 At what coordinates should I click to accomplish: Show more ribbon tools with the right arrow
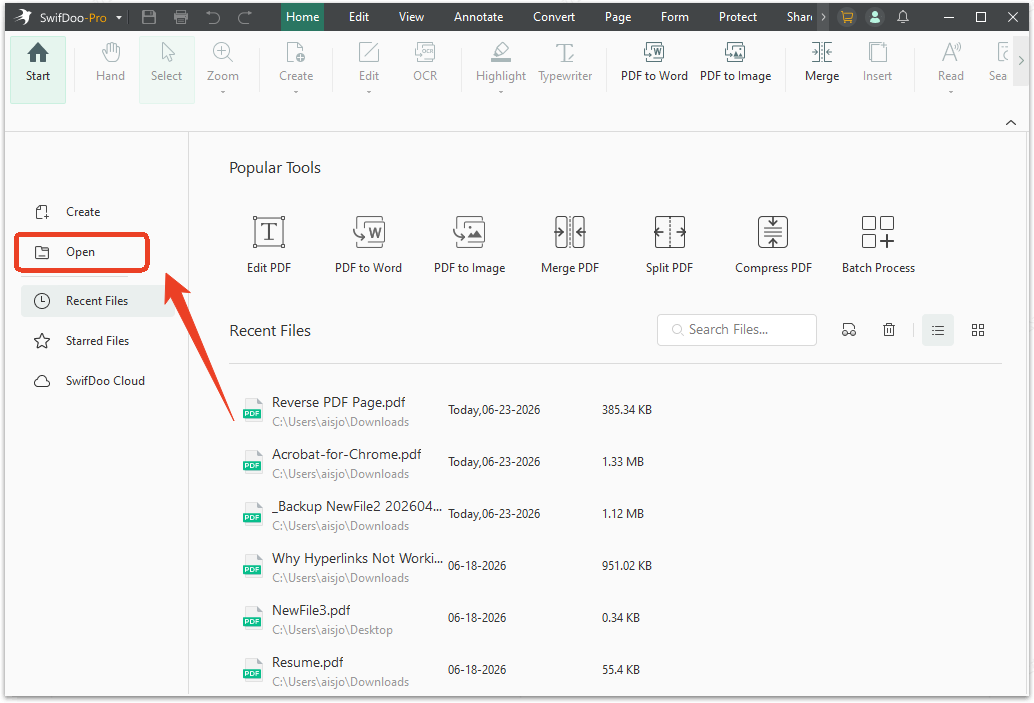(1021, 61)
